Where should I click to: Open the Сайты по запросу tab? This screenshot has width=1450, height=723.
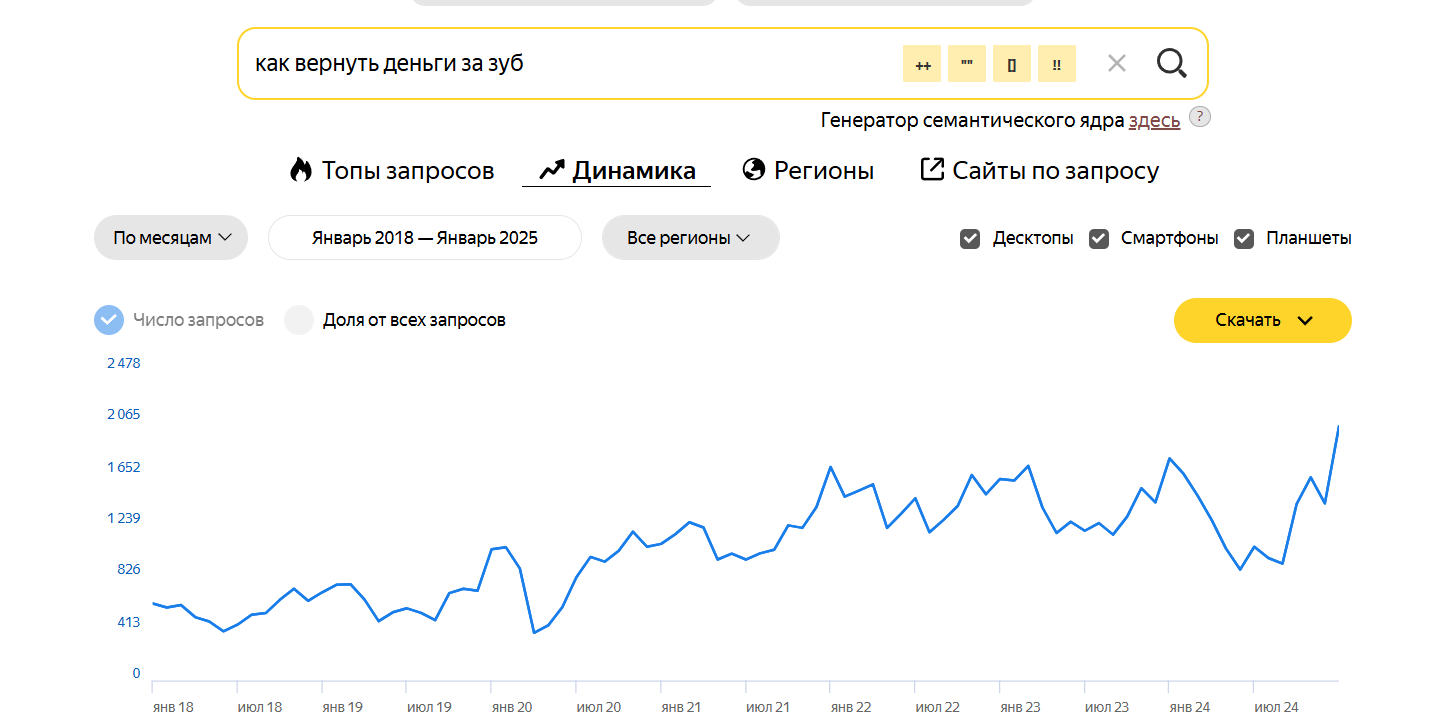(x=1040, y=171)
